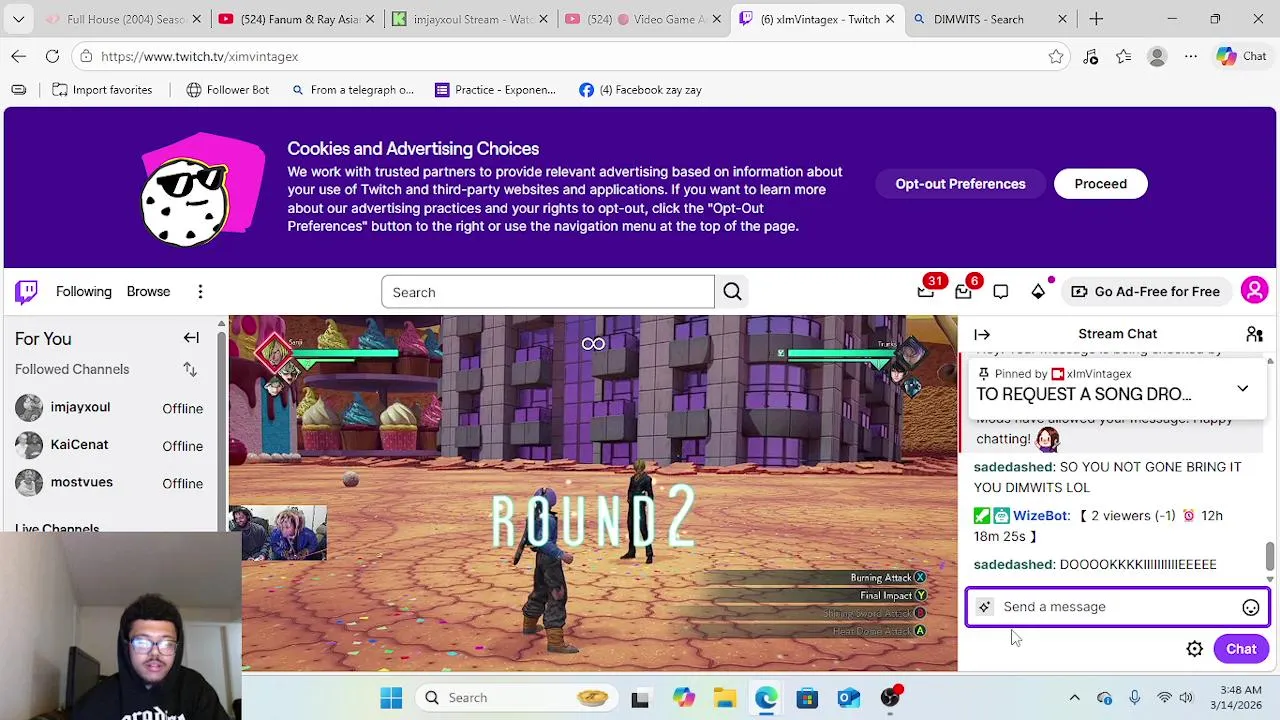The height and width of the screenshot is (720, 1280).
Task: Open Practice - Exponen bookmark
Action: (495, 90)
